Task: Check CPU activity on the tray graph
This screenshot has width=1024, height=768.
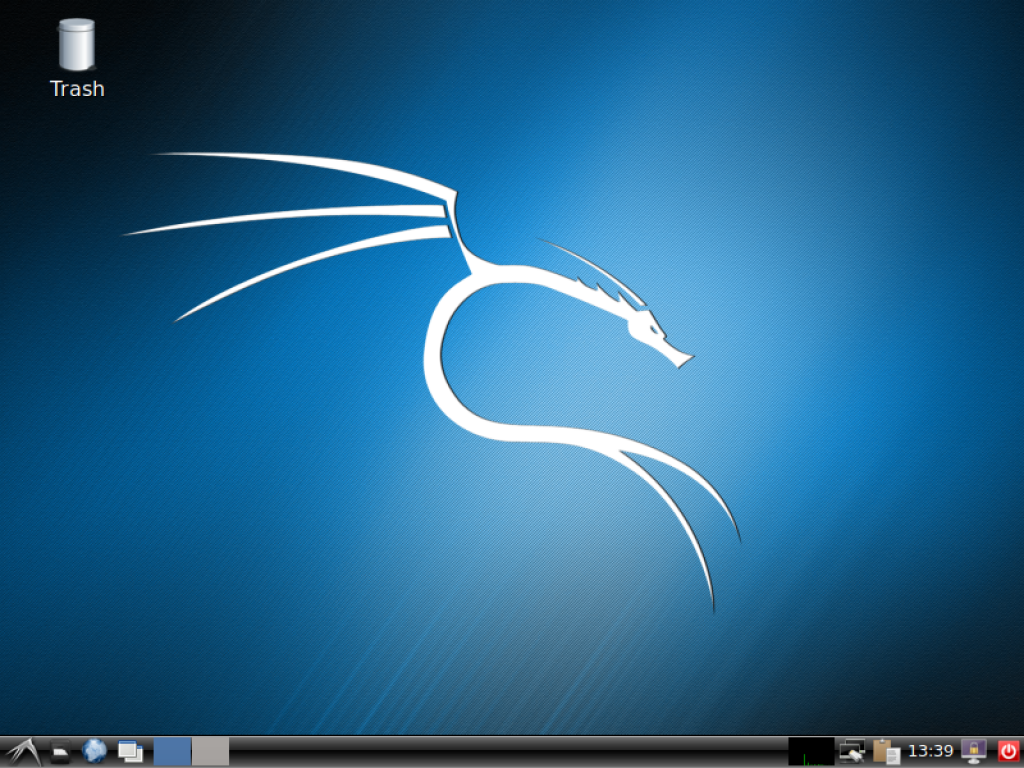Action: (x=812, y=751)
